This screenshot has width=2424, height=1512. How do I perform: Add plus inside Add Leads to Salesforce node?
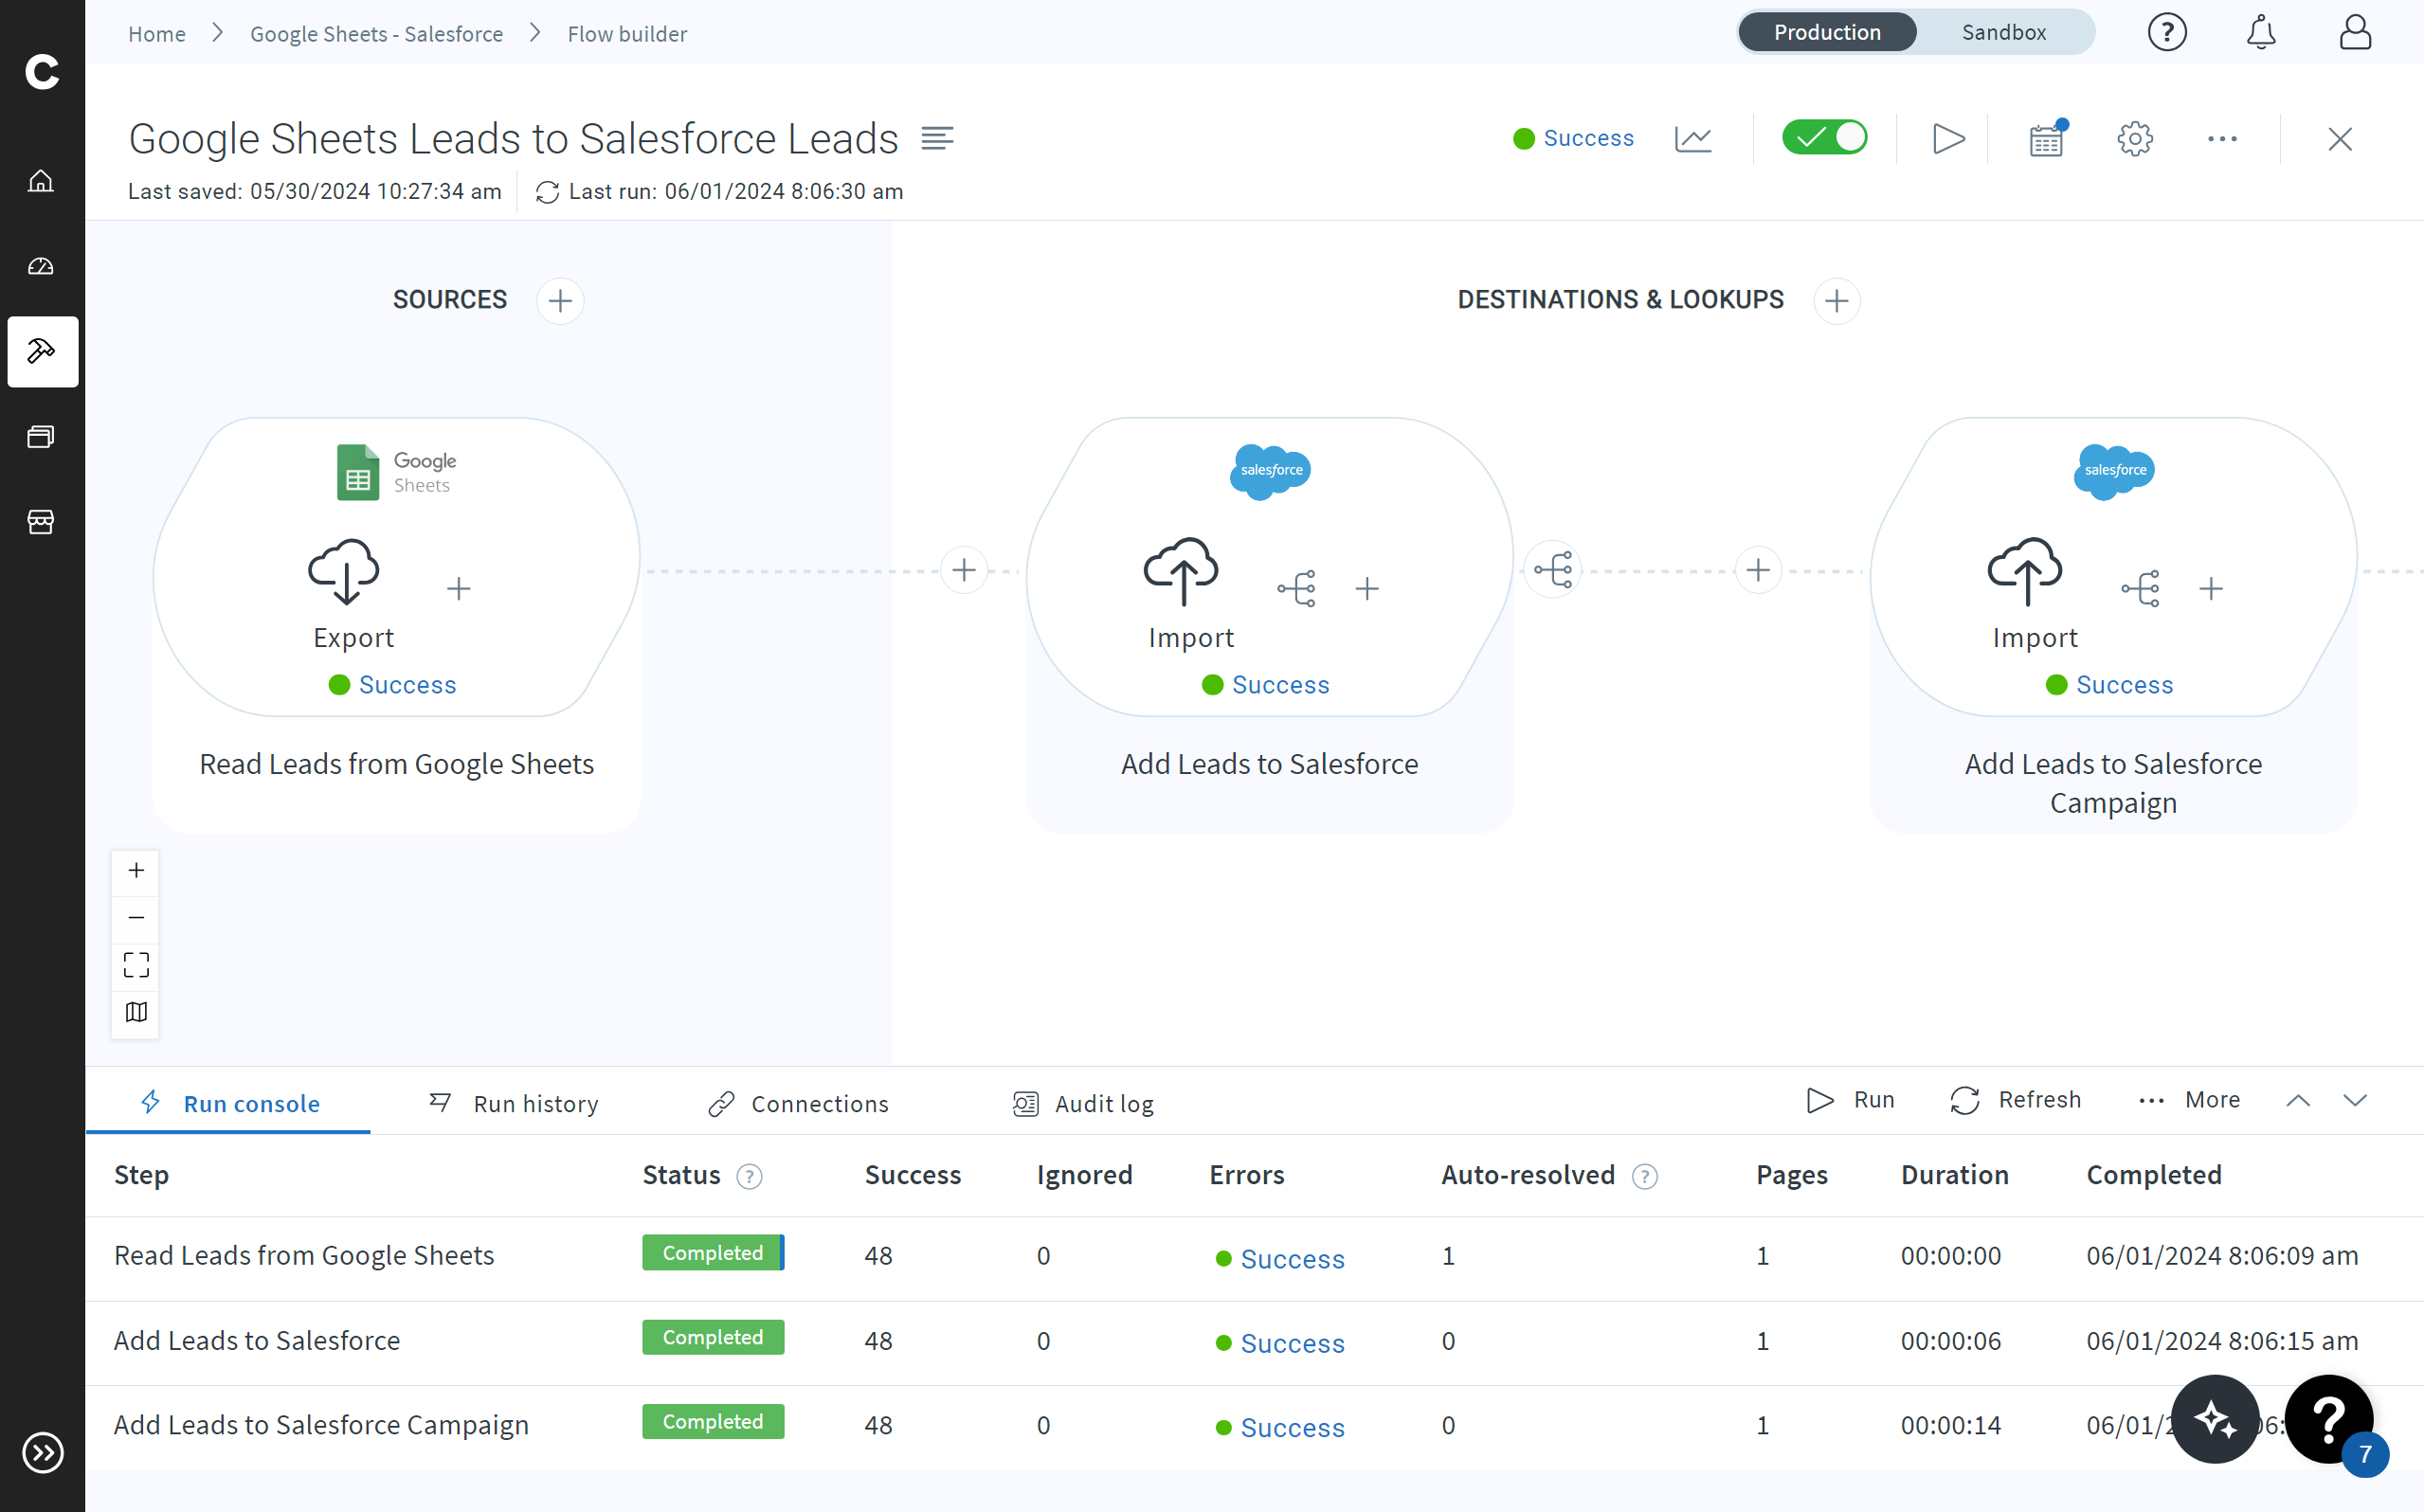tap(1367, 588)
